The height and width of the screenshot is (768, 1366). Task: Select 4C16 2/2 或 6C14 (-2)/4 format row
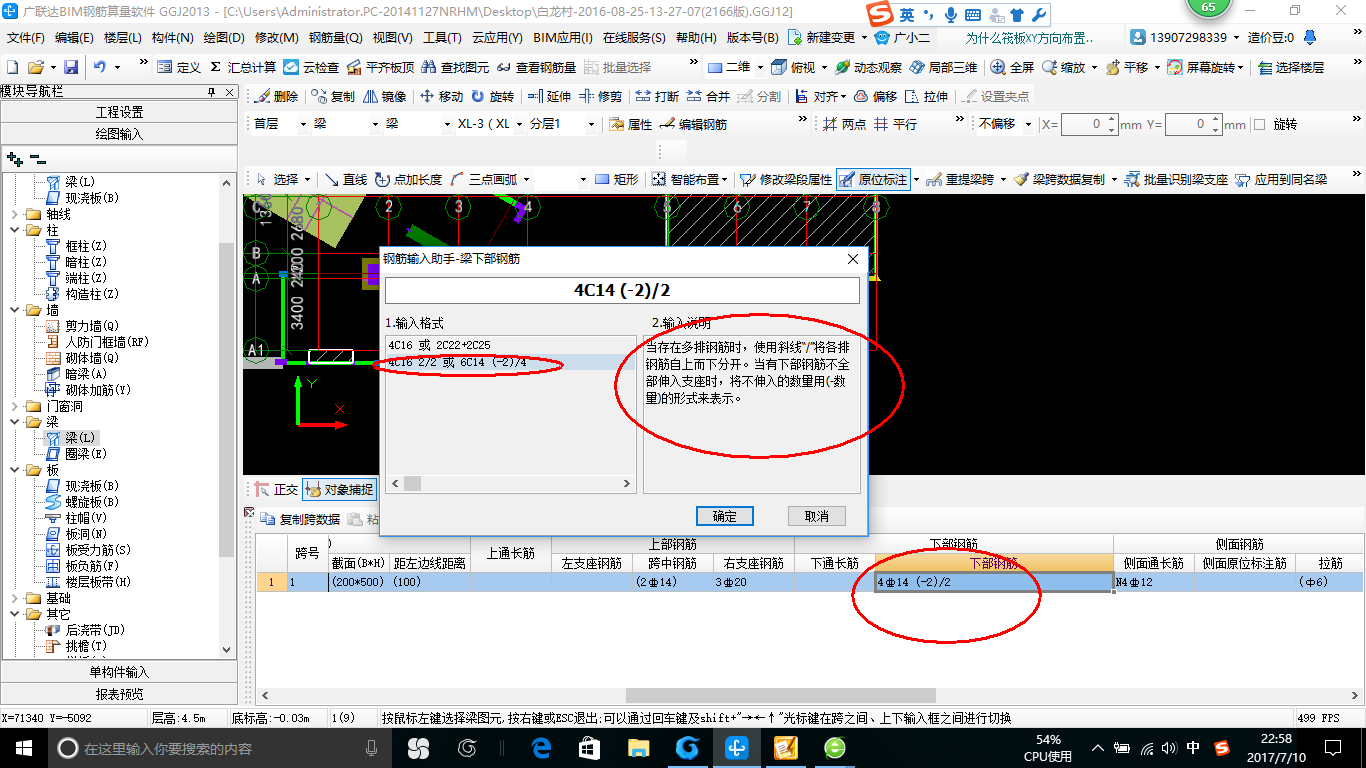[x=510, y=362]
